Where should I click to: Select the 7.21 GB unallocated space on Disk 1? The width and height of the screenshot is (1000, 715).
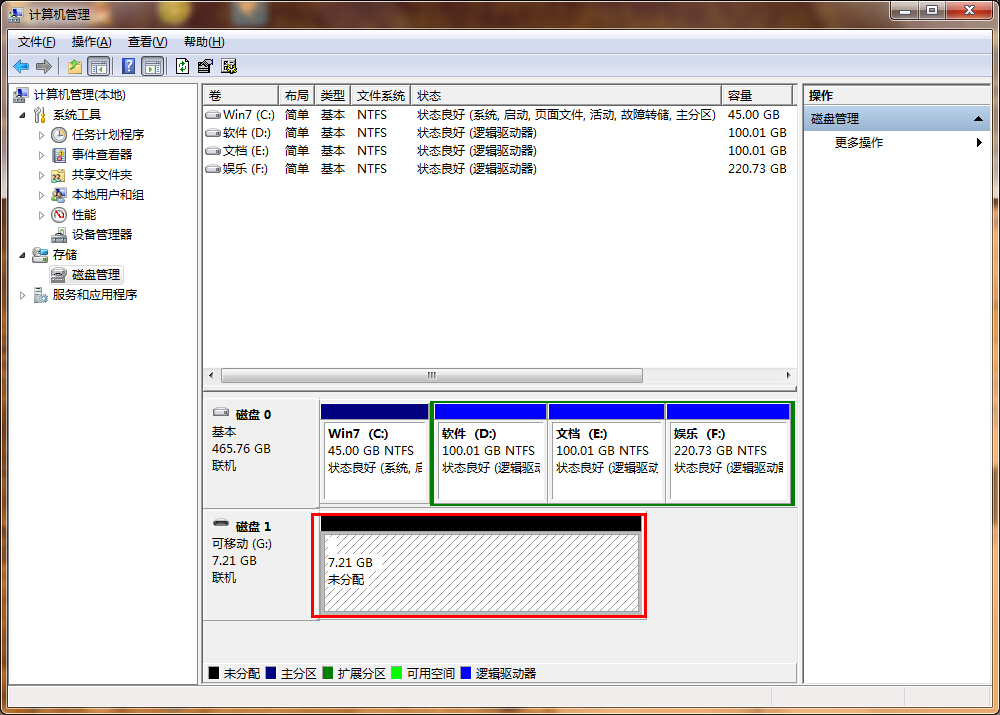480,572
